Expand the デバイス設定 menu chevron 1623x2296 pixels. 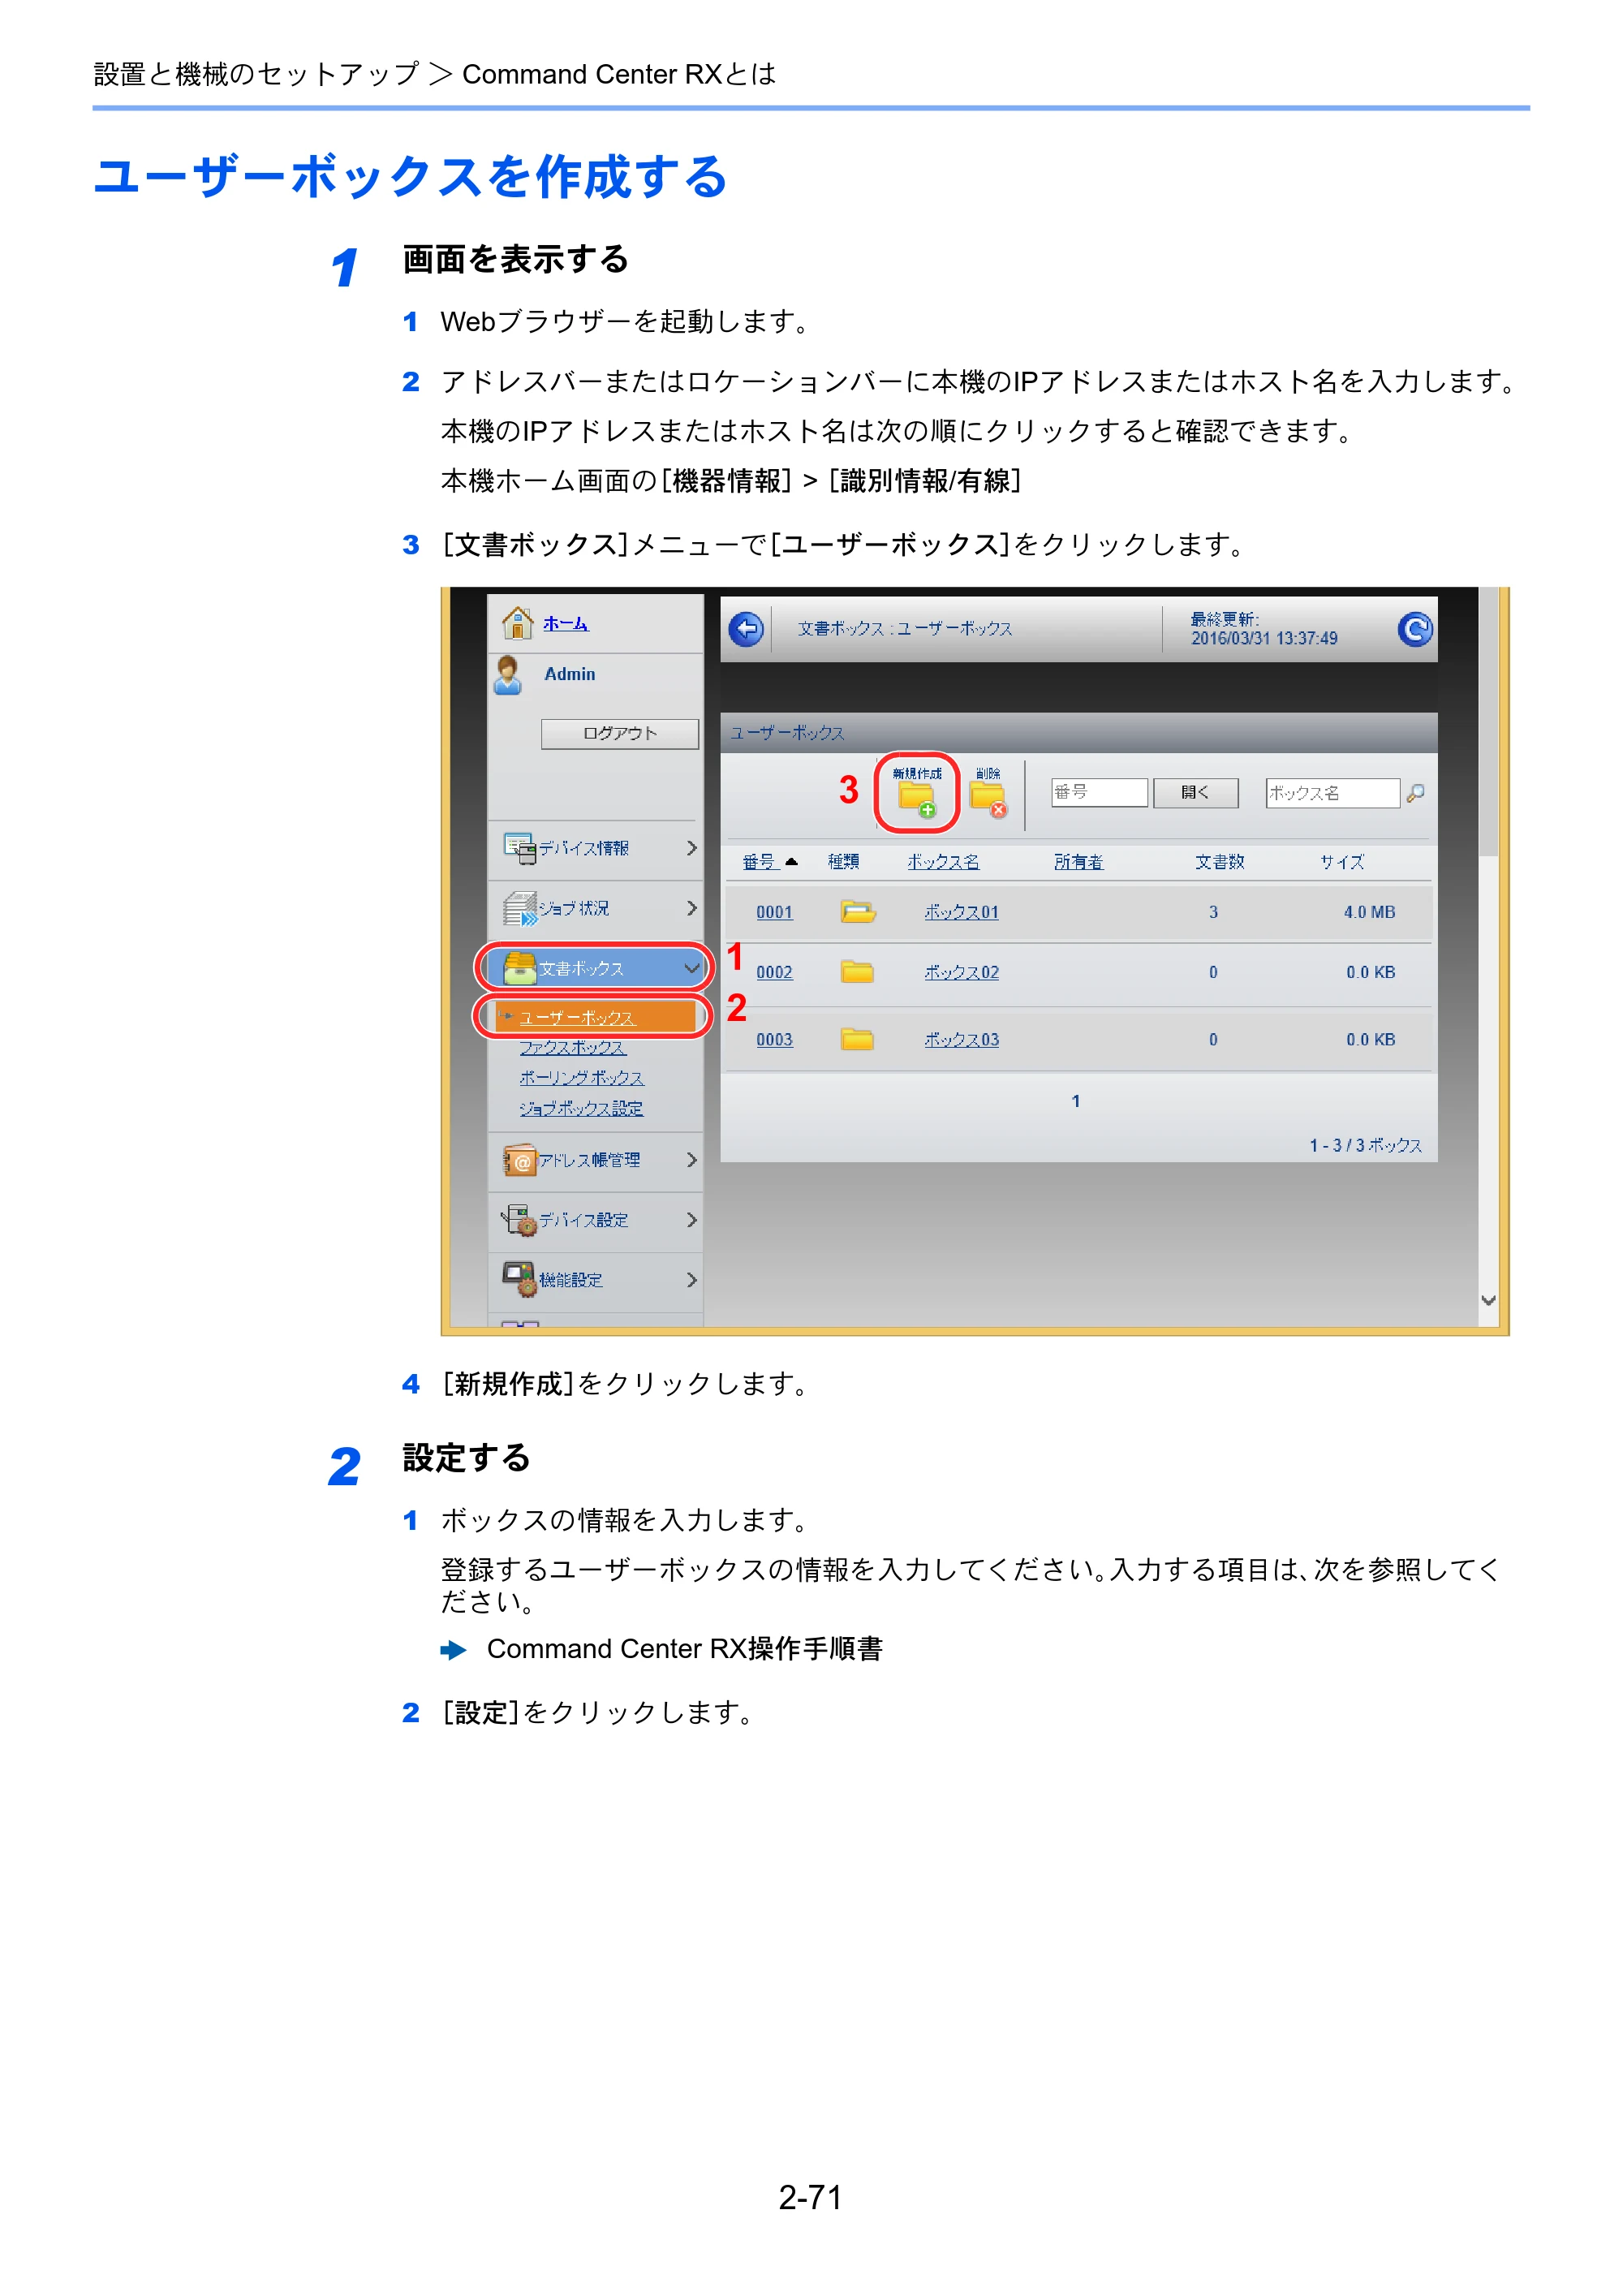[691, 1220]
